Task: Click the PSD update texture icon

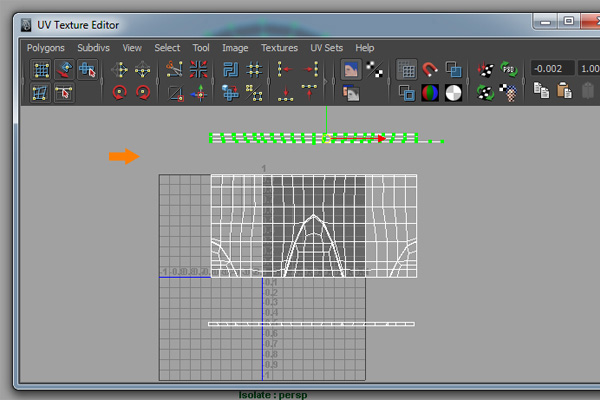Action: pos(509,70)
